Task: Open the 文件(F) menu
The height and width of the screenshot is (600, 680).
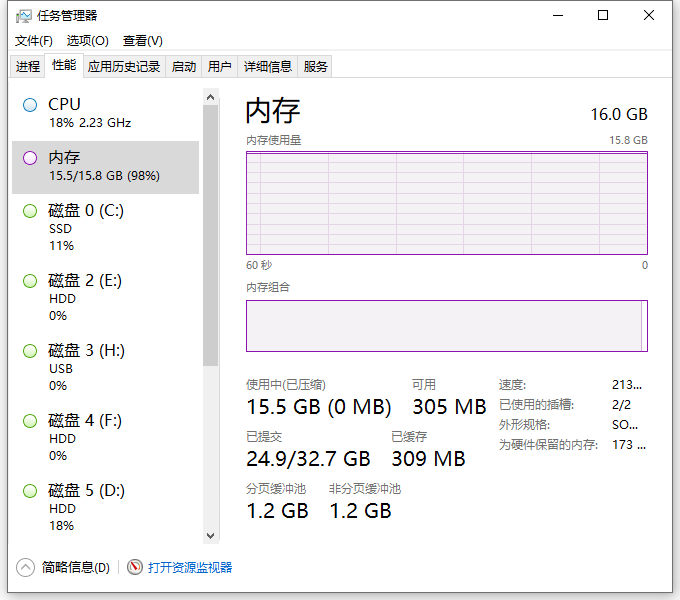Action: pyautogui.click(x=34, y=41)
